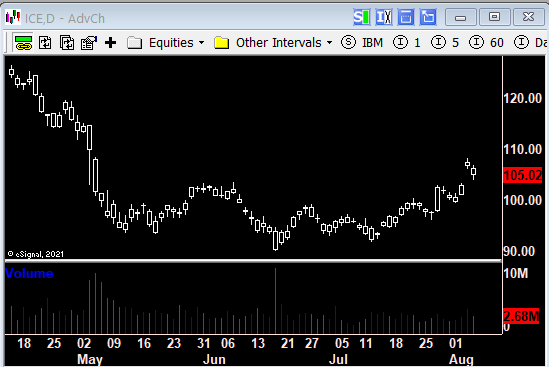Click the blue pop-out window icon in title bar
The width and height of the screenshot is (549, 367).
428,17
